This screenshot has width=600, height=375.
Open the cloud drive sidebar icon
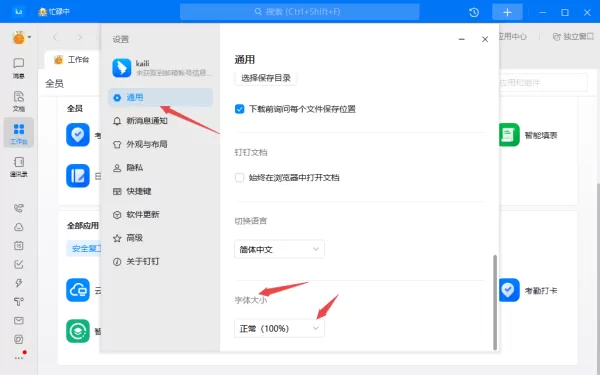18,227
